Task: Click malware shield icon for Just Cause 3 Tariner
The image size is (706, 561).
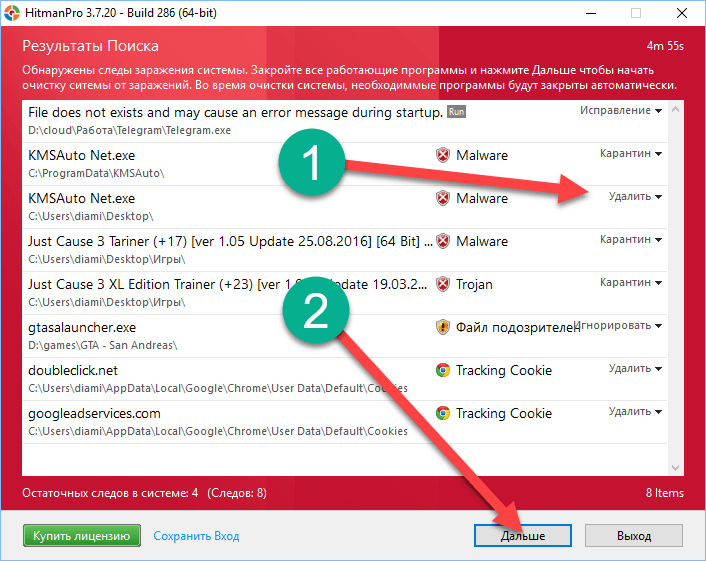Action: 443,241
